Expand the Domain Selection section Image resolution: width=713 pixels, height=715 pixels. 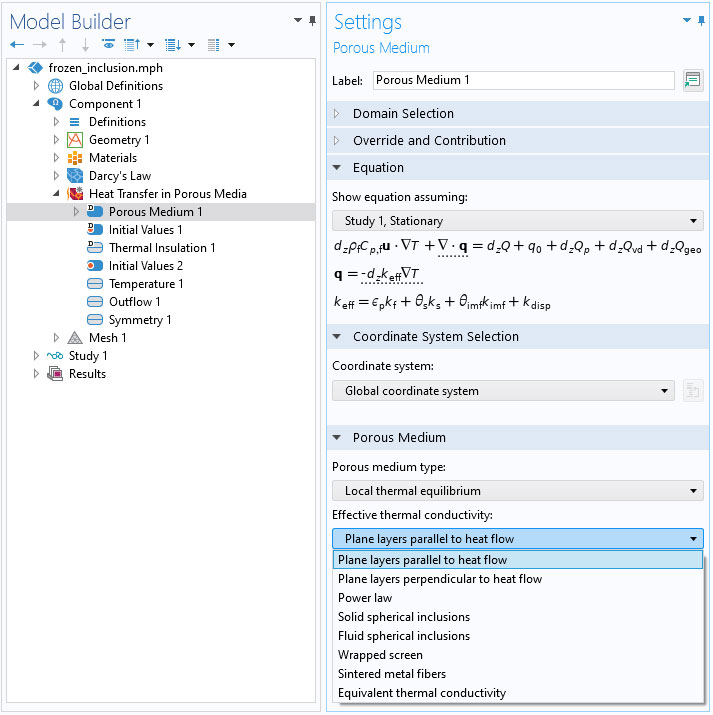[403, 114]
